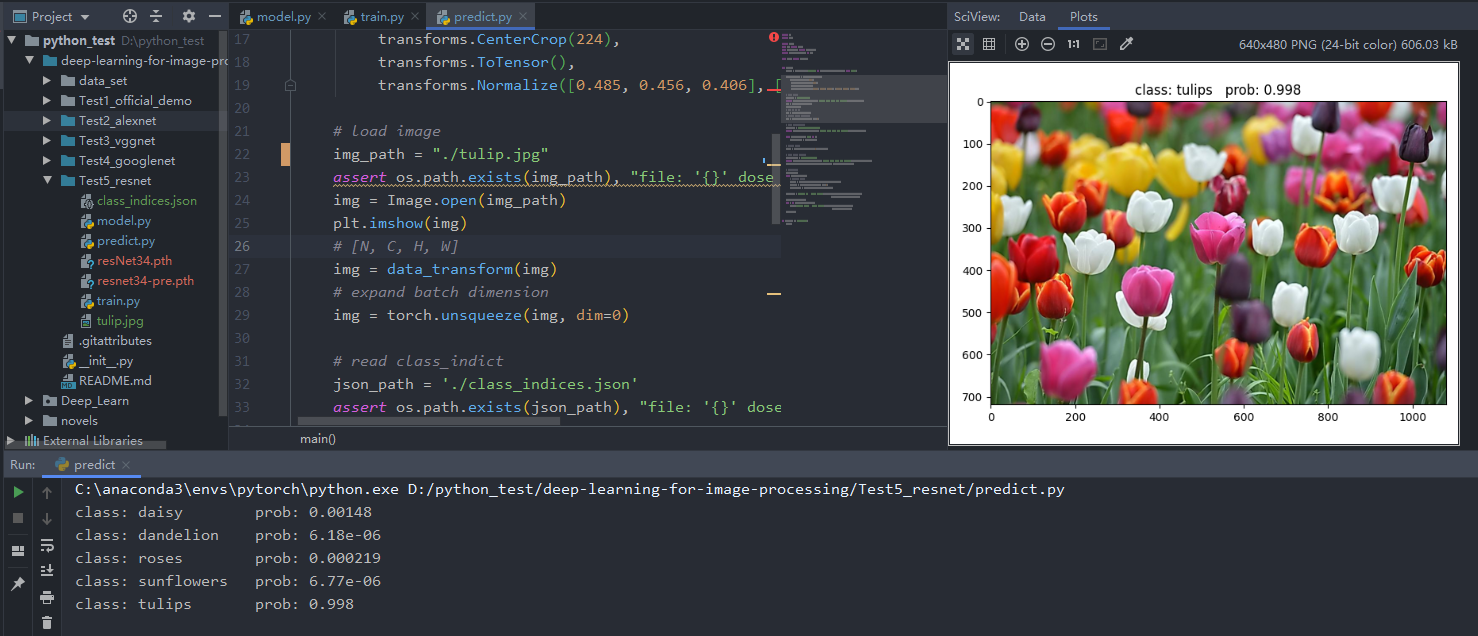Reset plot to actual size 1:1
This screenshot has width=1478, height=636.
[x=1073, y=44]
